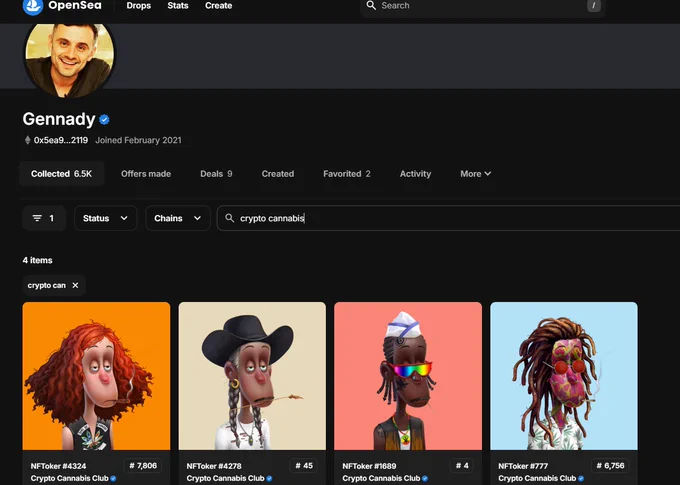The height and width of the screenshot is (485, 680).
Task: Click the Ethereum icon beside wallet address
Action: point(27,140)
